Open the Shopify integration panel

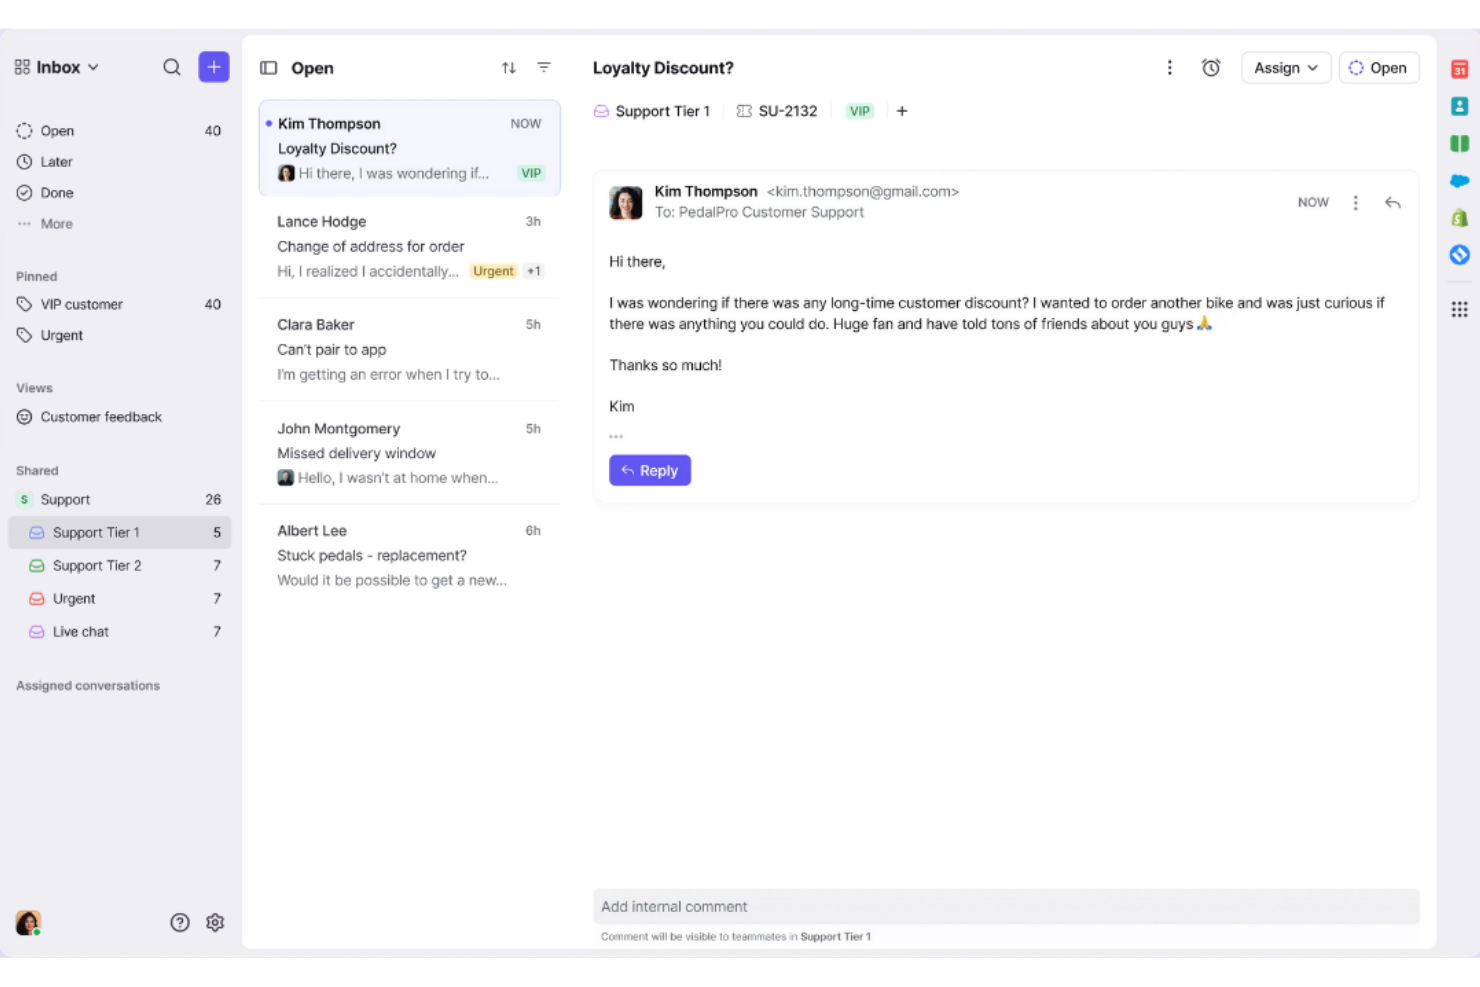pyautogui.click(x=1460, y=217)
